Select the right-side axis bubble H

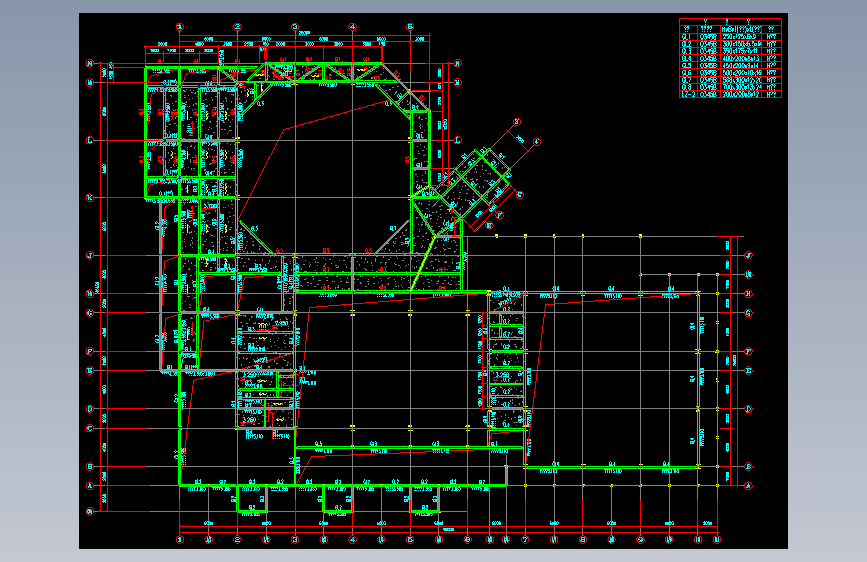pos(749,294)
